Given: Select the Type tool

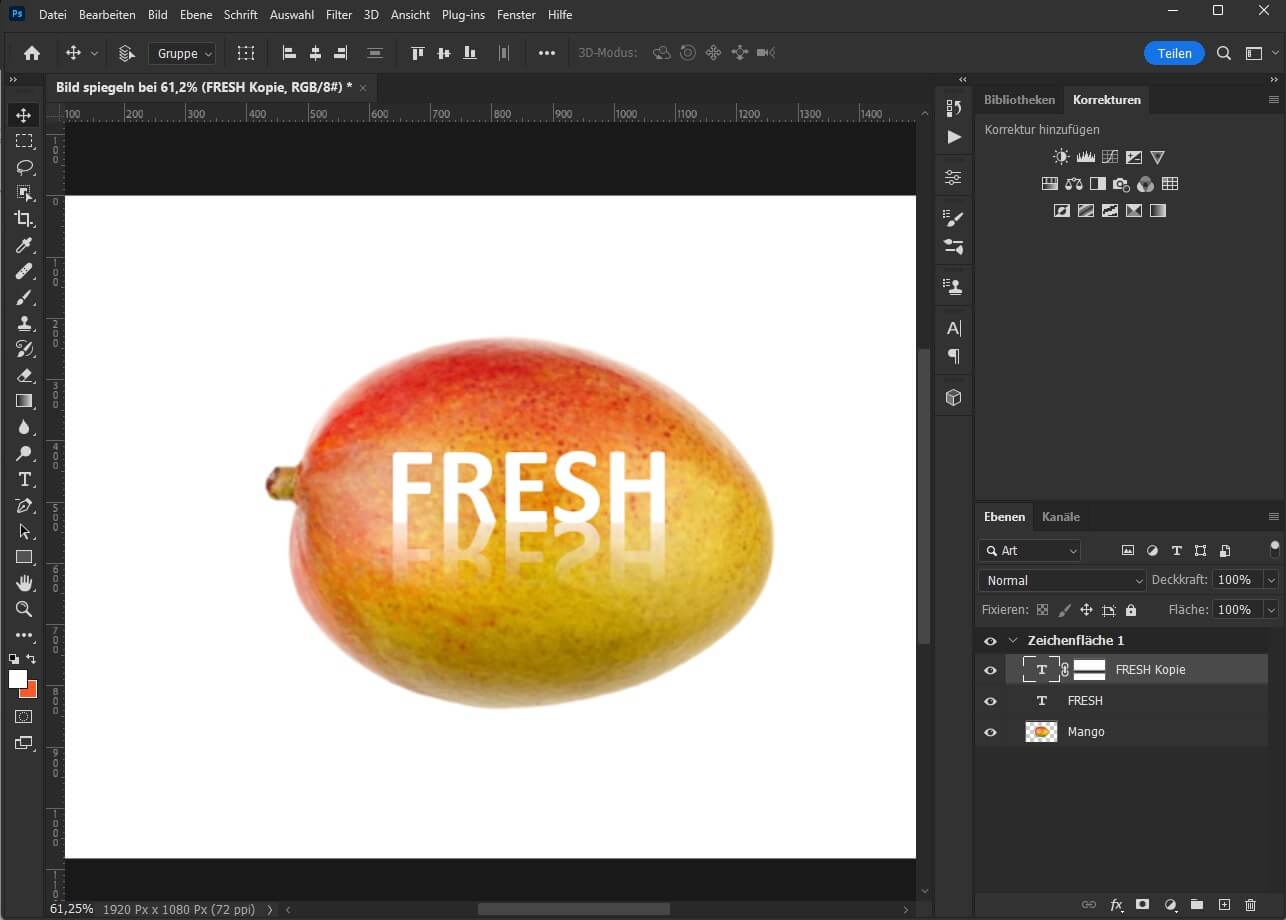Looking at the screenshot, I should (x=24, y=479).
